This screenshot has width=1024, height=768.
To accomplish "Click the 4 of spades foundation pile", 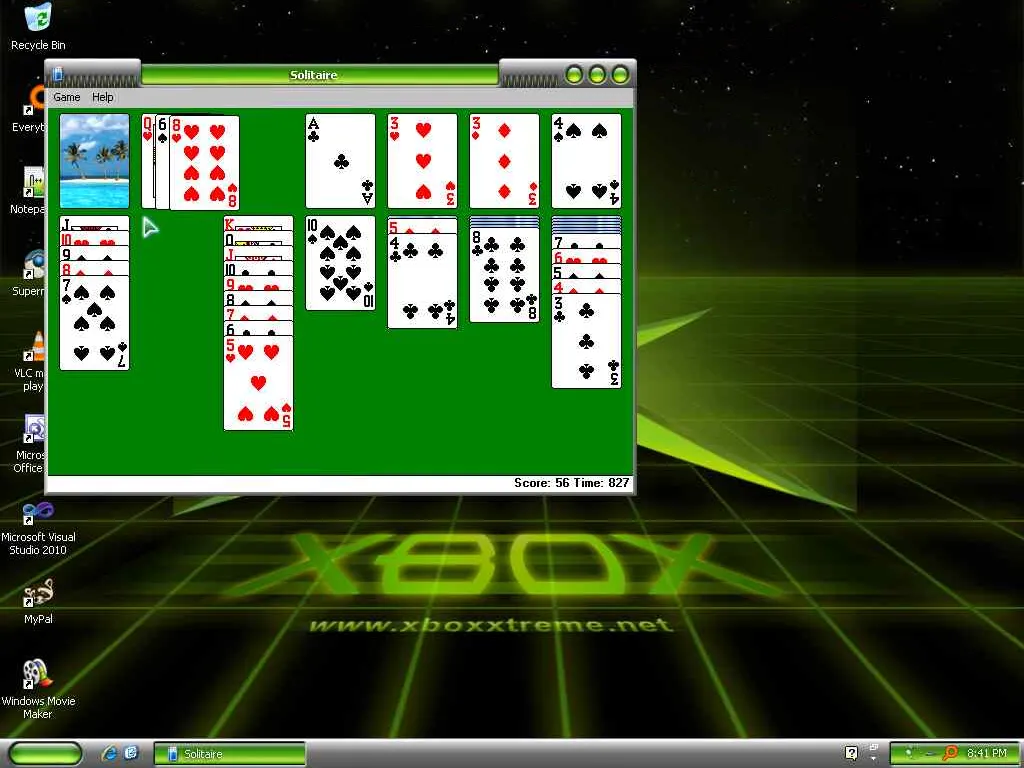I will [x=586, y=161].
